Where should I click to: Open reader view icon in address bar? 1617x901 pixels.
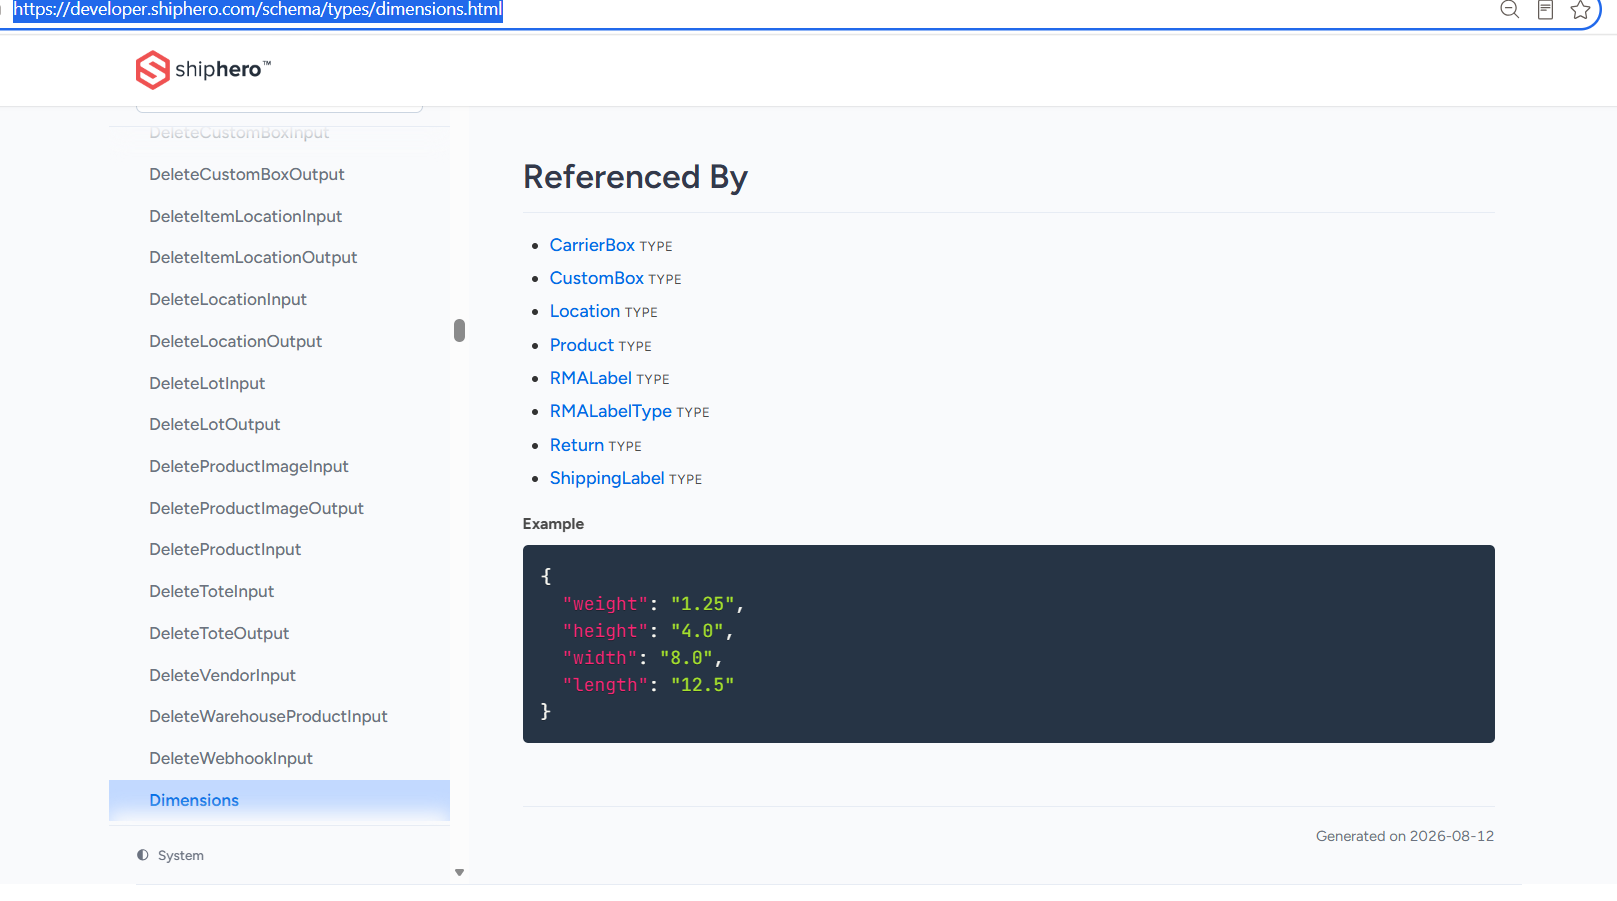[1545, 10]
